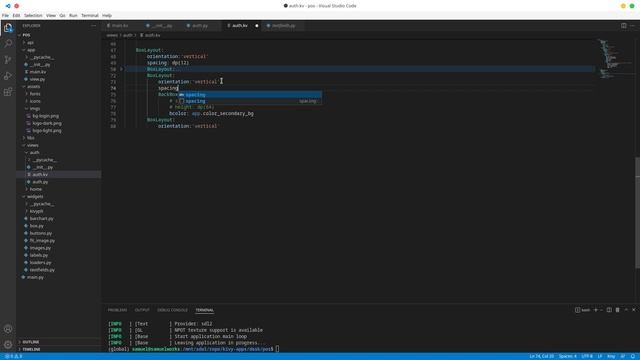The height and width of the screenshot is (360, 640).
Task: Click the Ln 74 cursor position indicator
Action: tap(542, 356)
